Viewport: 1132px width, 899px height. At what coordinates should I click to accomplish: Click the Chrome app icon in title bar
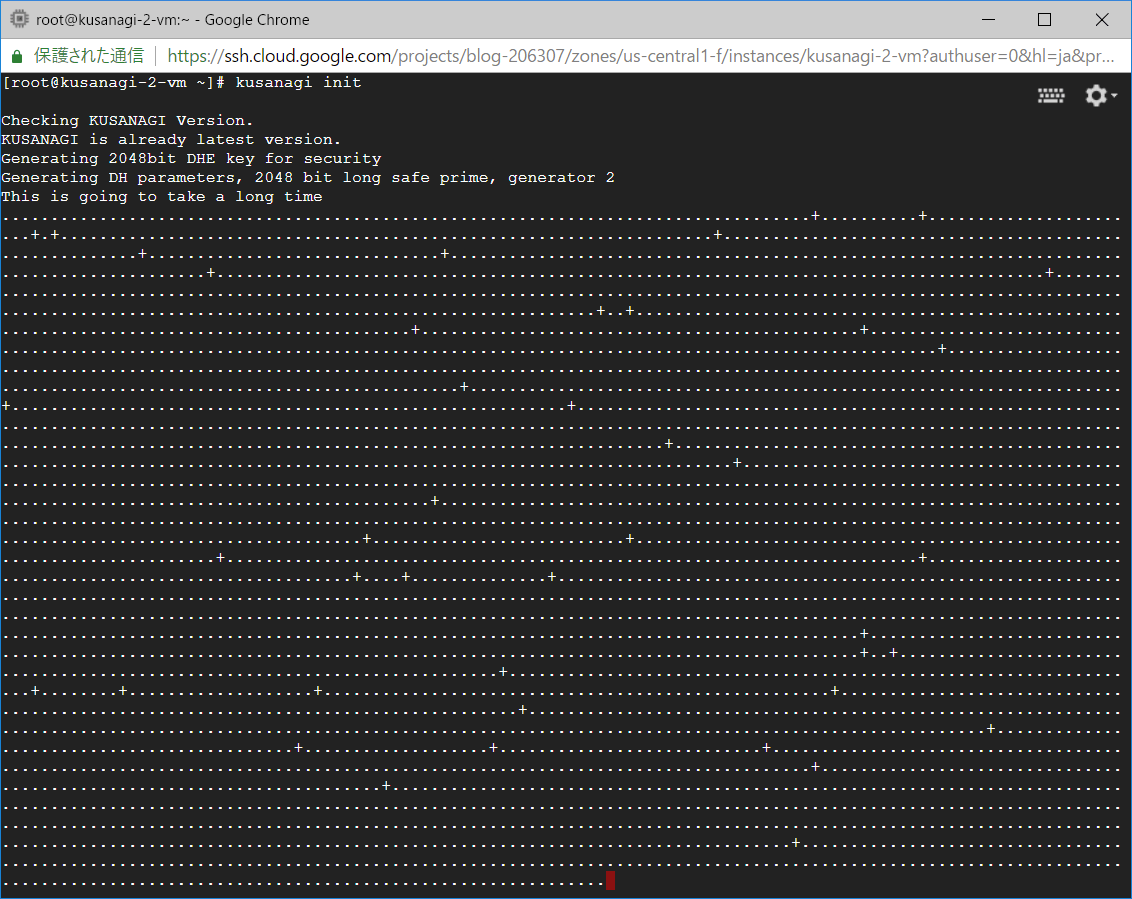point(18,19)
